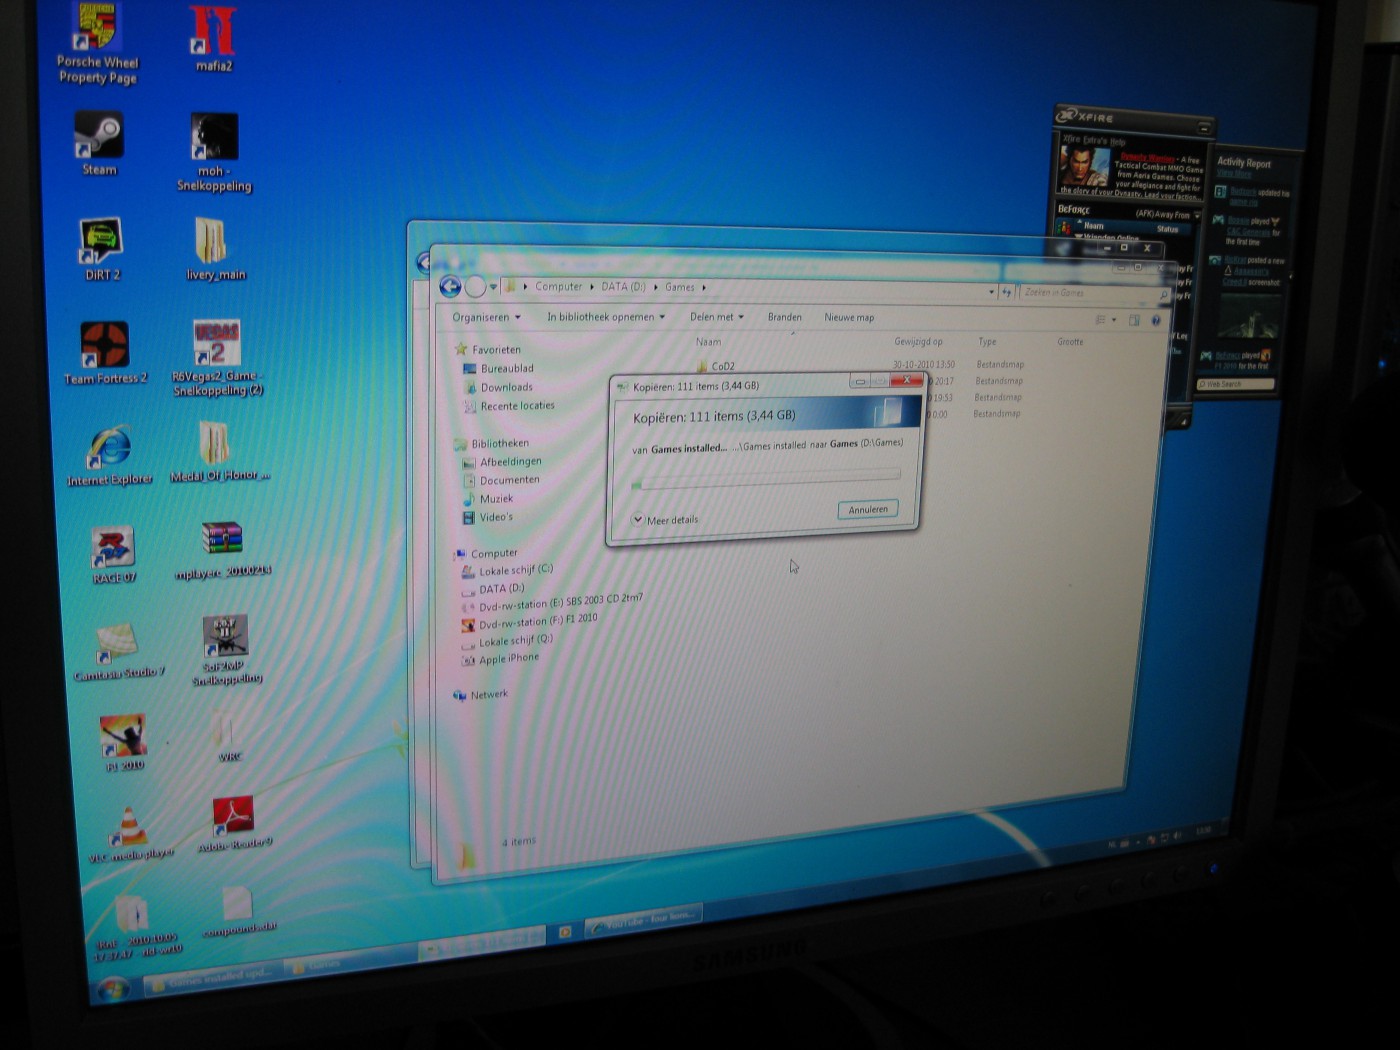The height and width of the screenshot is (1050, 1400).
Task: Click the 'Zoeken in Games' search field
Action: pyautogui.click(x=1093, y=293)
